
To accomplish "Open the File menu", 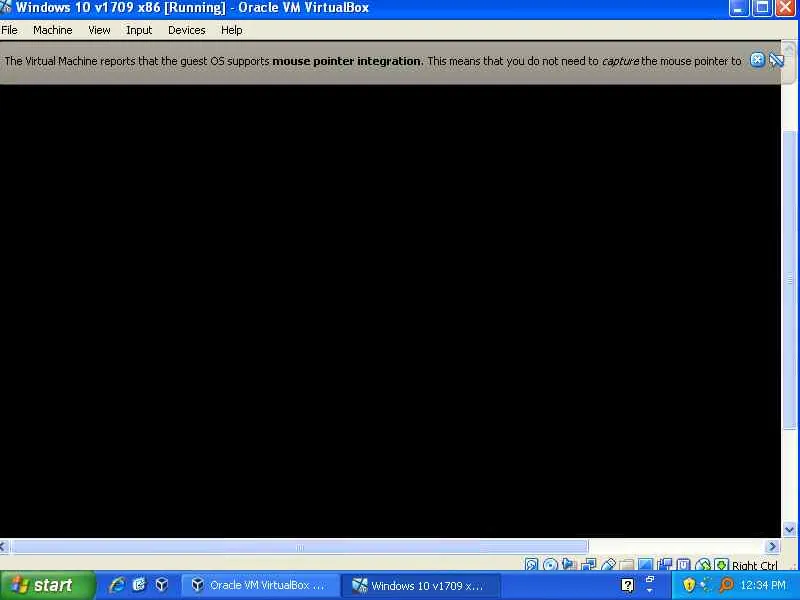I will [9, 30].
